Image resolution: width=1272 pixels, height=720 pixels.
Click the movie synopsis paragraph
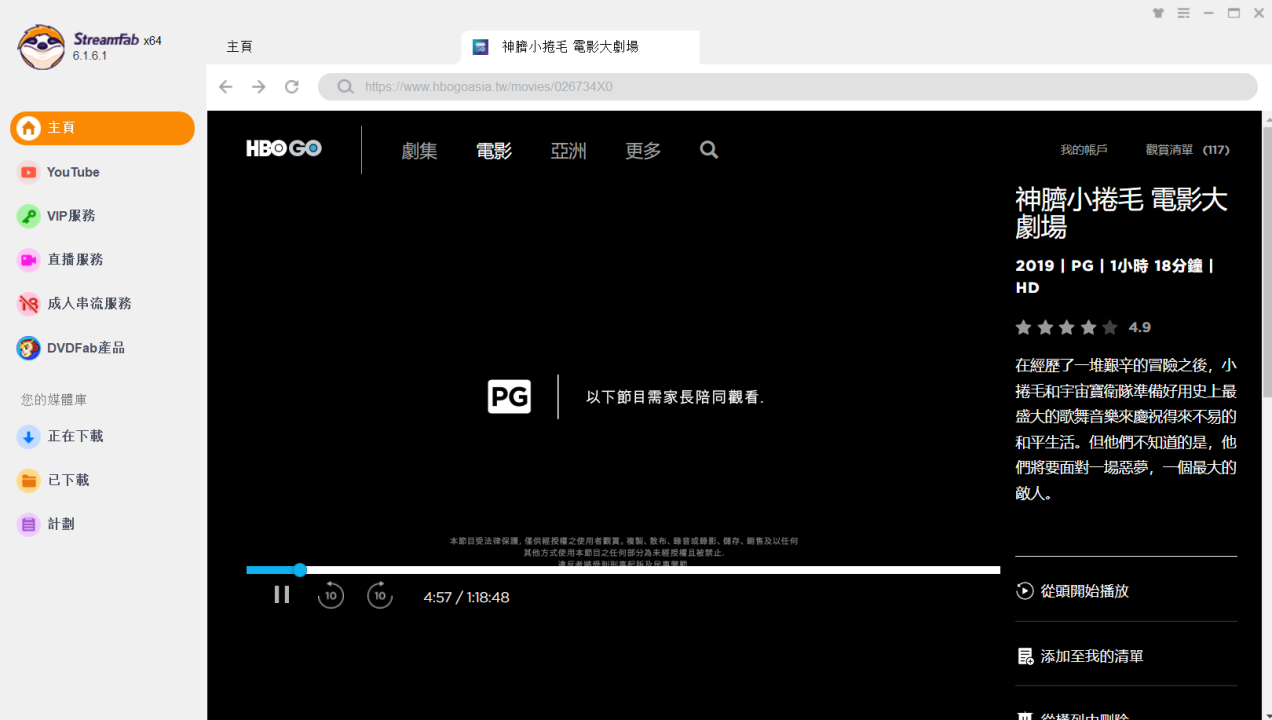(x=1126, y=429)
